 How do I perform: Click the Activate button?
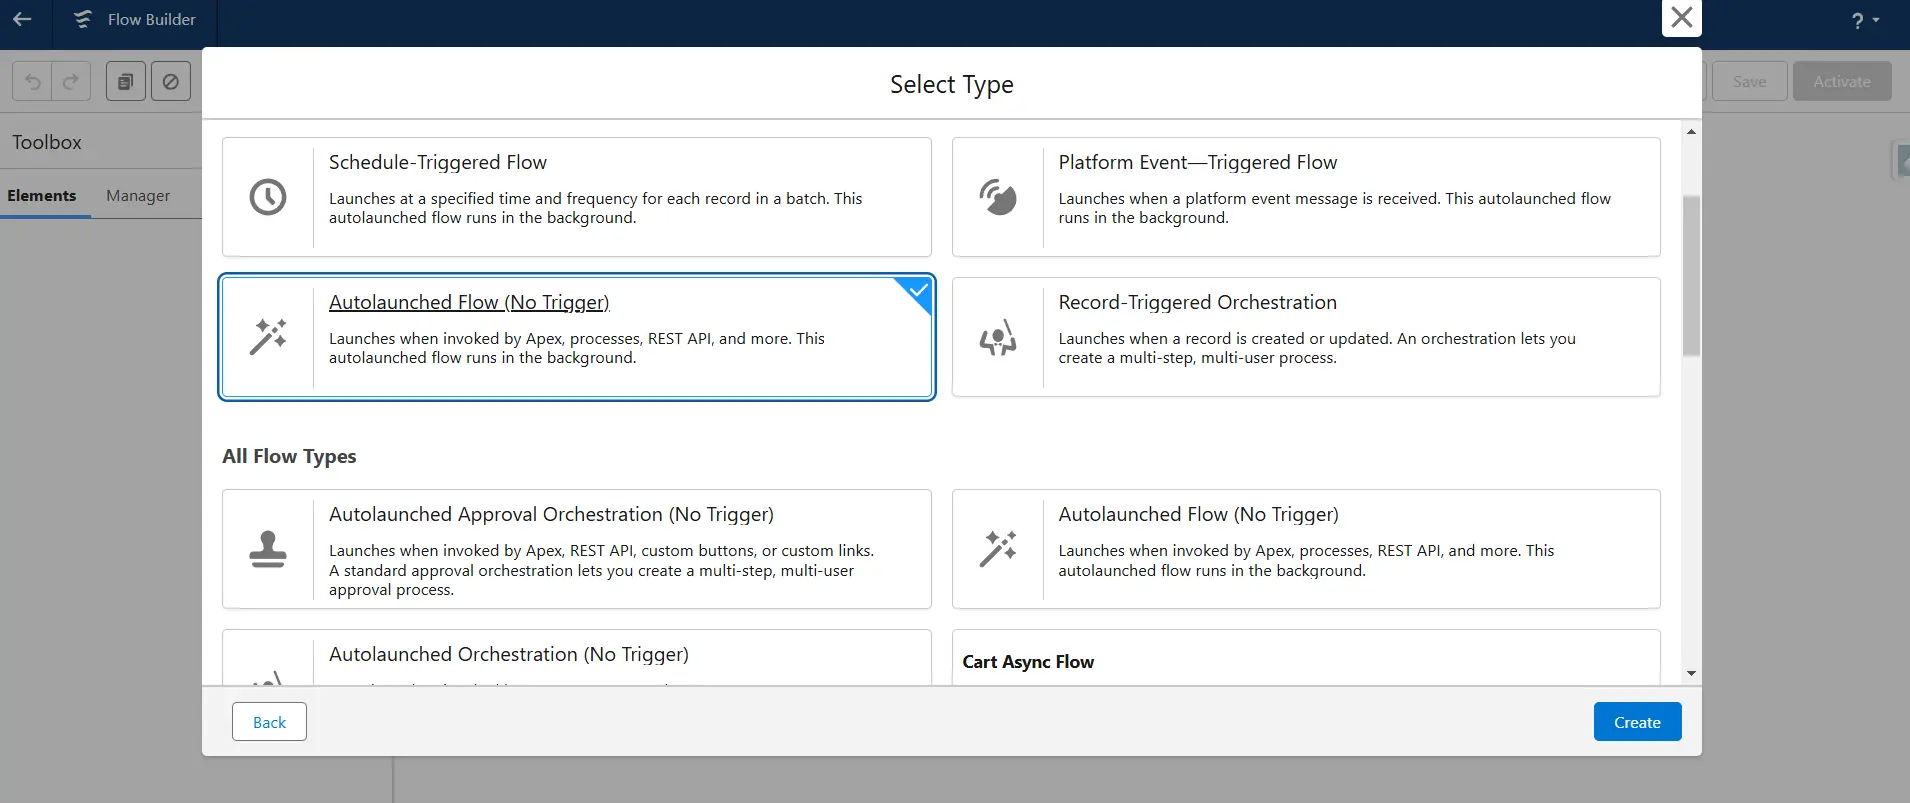tap(1842, 81)
